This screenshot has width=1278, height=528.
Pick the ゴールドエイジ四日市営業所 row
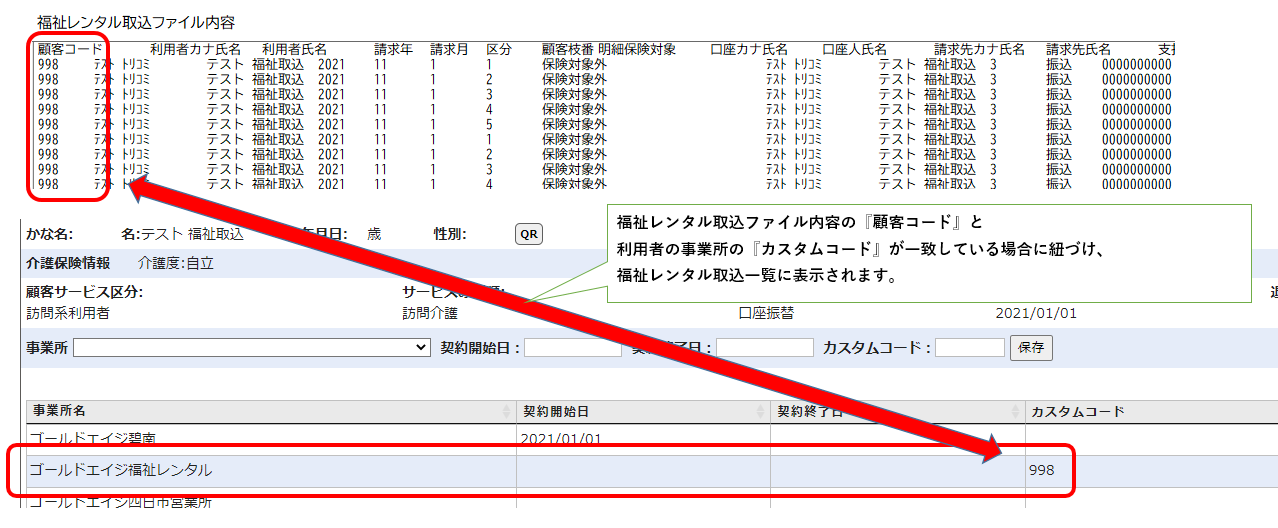(x=120, y=502)
